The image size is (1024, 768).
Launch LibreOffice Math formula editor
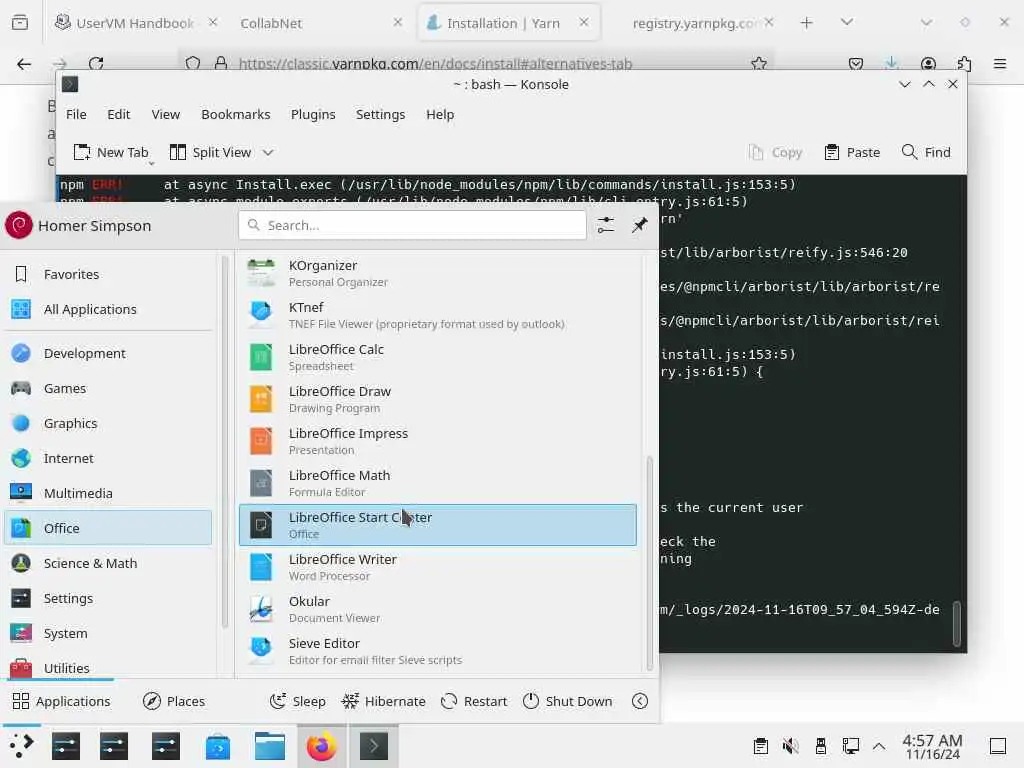[438, 483]
